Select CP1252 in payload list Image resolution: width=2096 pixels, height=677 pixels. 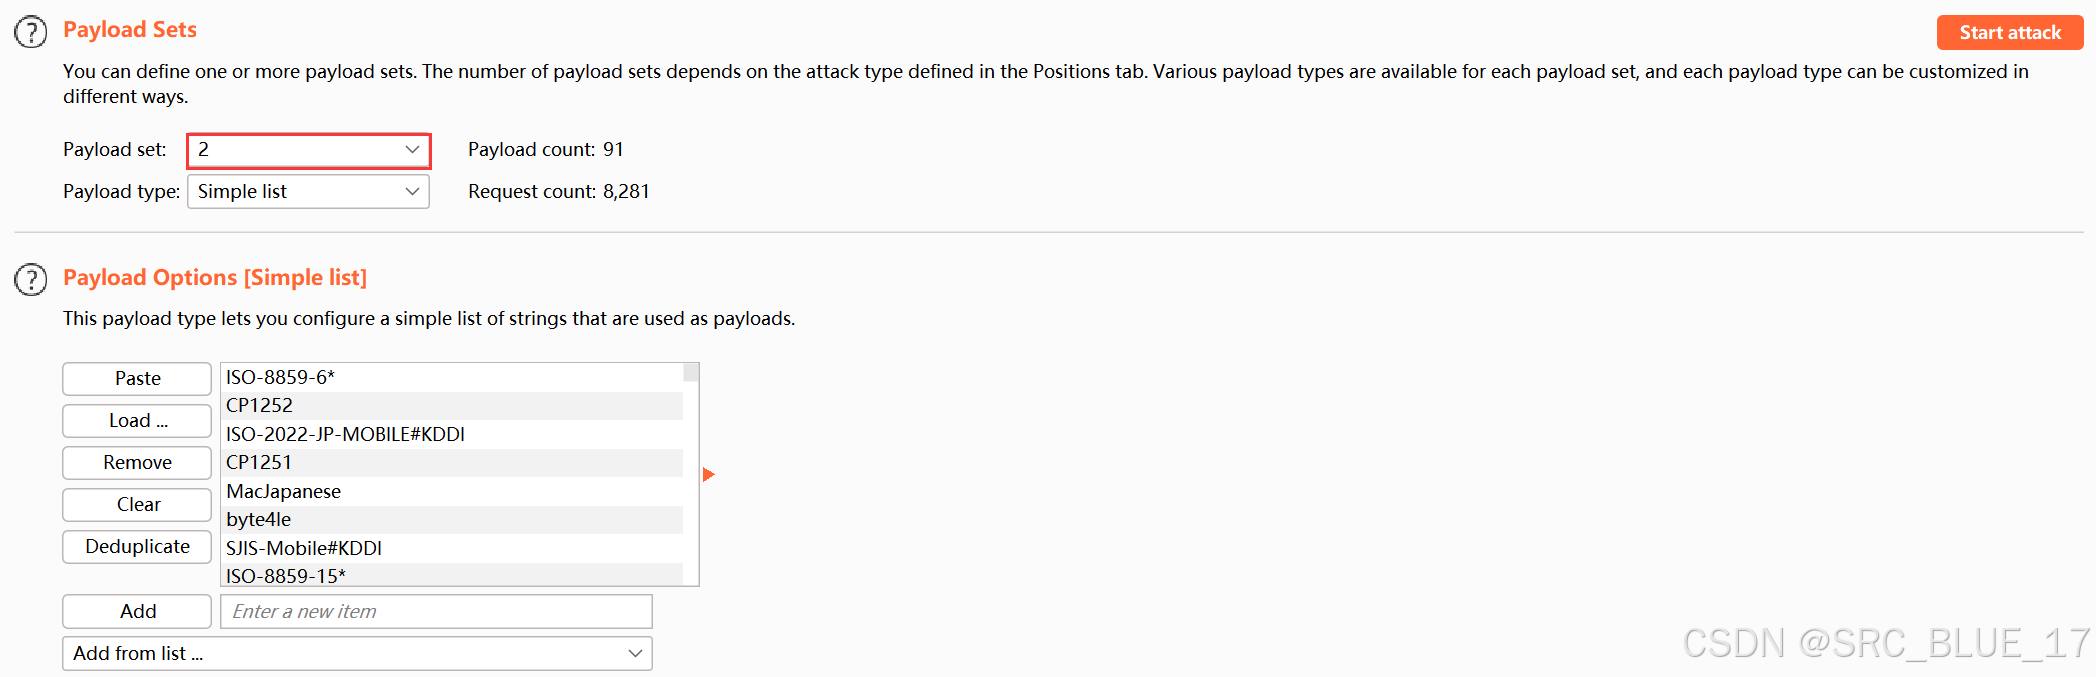pyautogui.click(x=452, y=406)
